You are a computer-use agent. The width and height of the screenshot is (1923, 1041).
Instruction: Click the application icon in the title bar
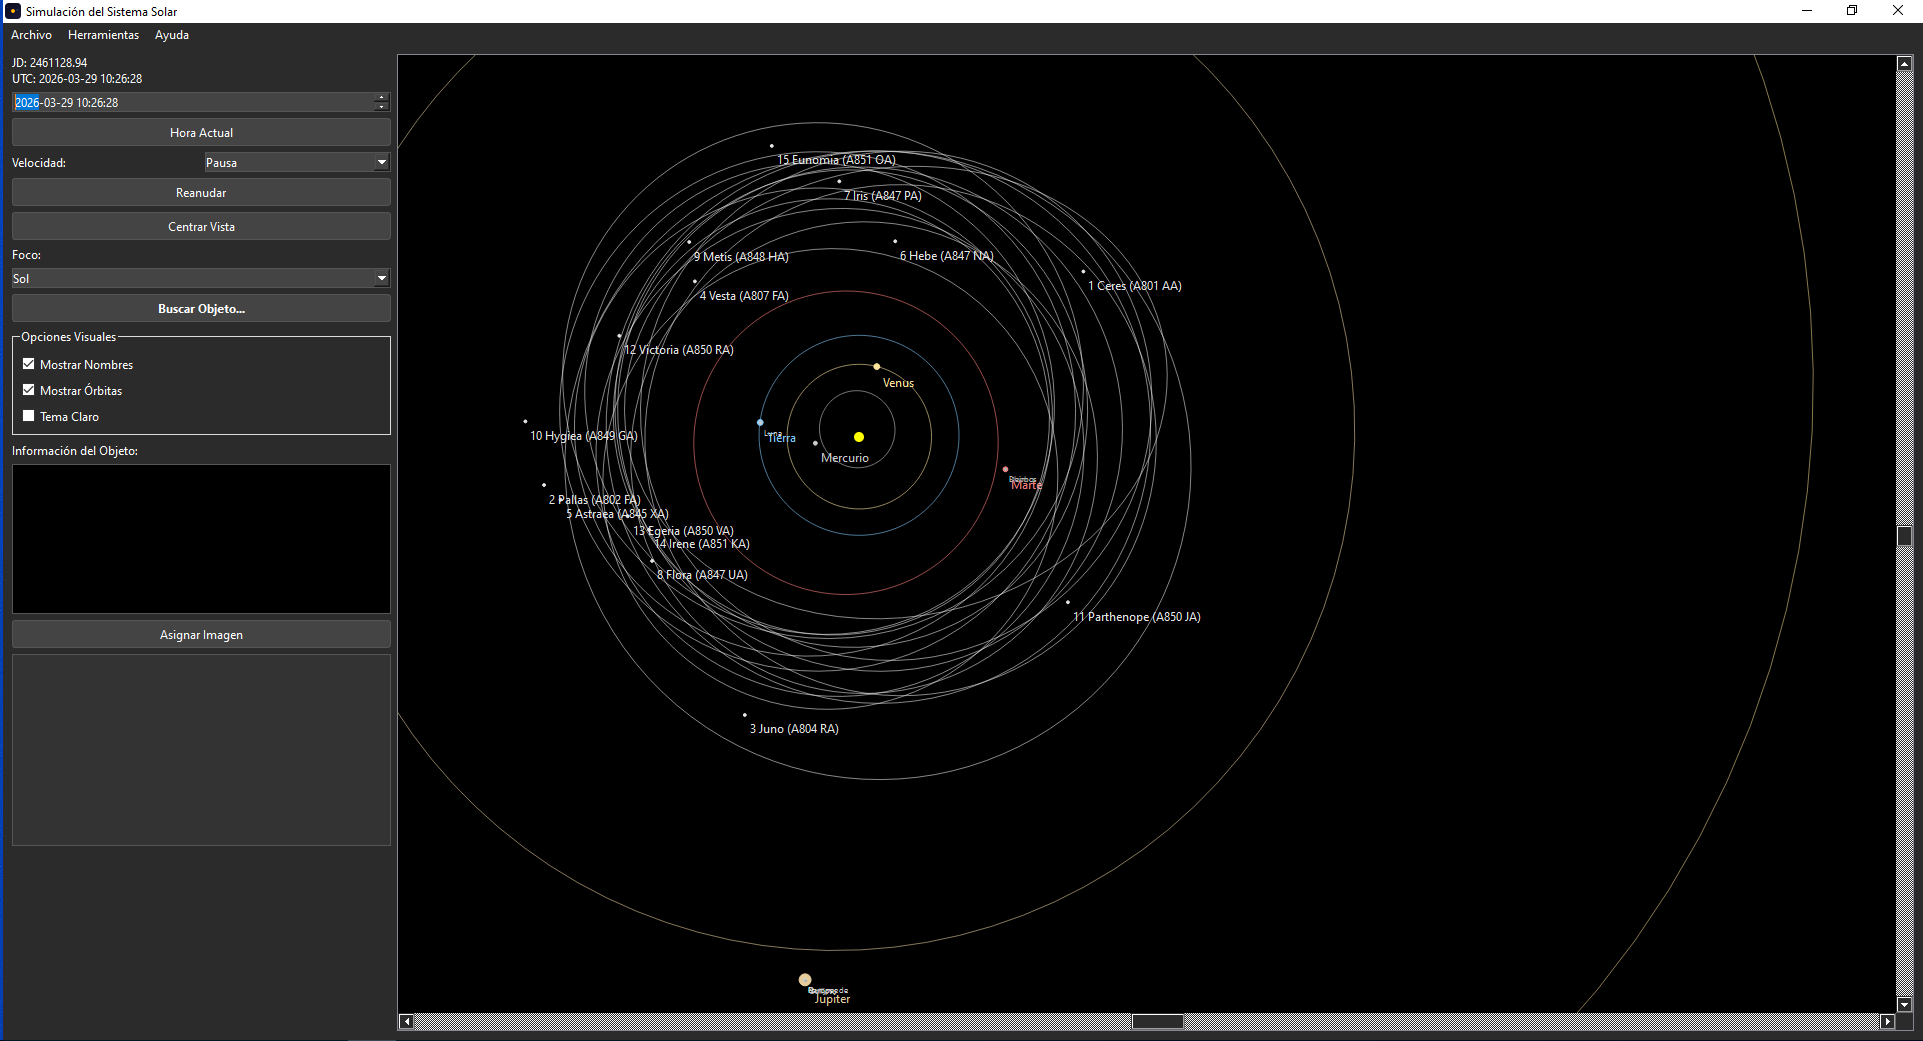[x=13, y=11]
